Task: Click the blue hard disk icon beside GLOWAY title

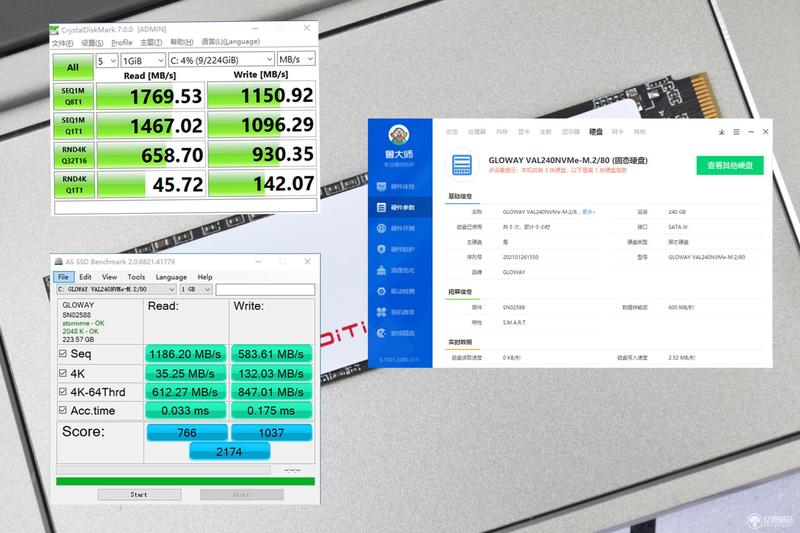Action: pyautogui.click(x=462, y=165)
